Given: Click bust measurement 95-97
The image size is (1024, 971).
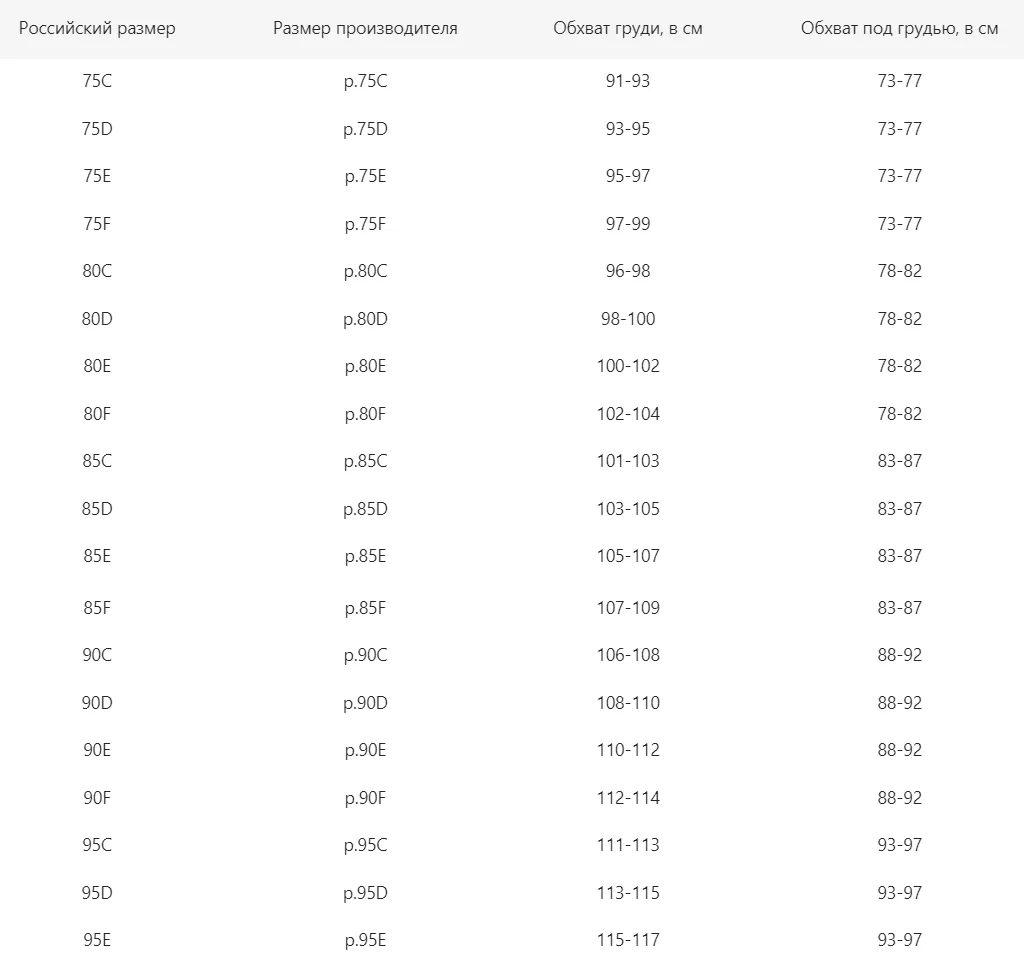Looking at the screenshot, I should pos(628,176).
